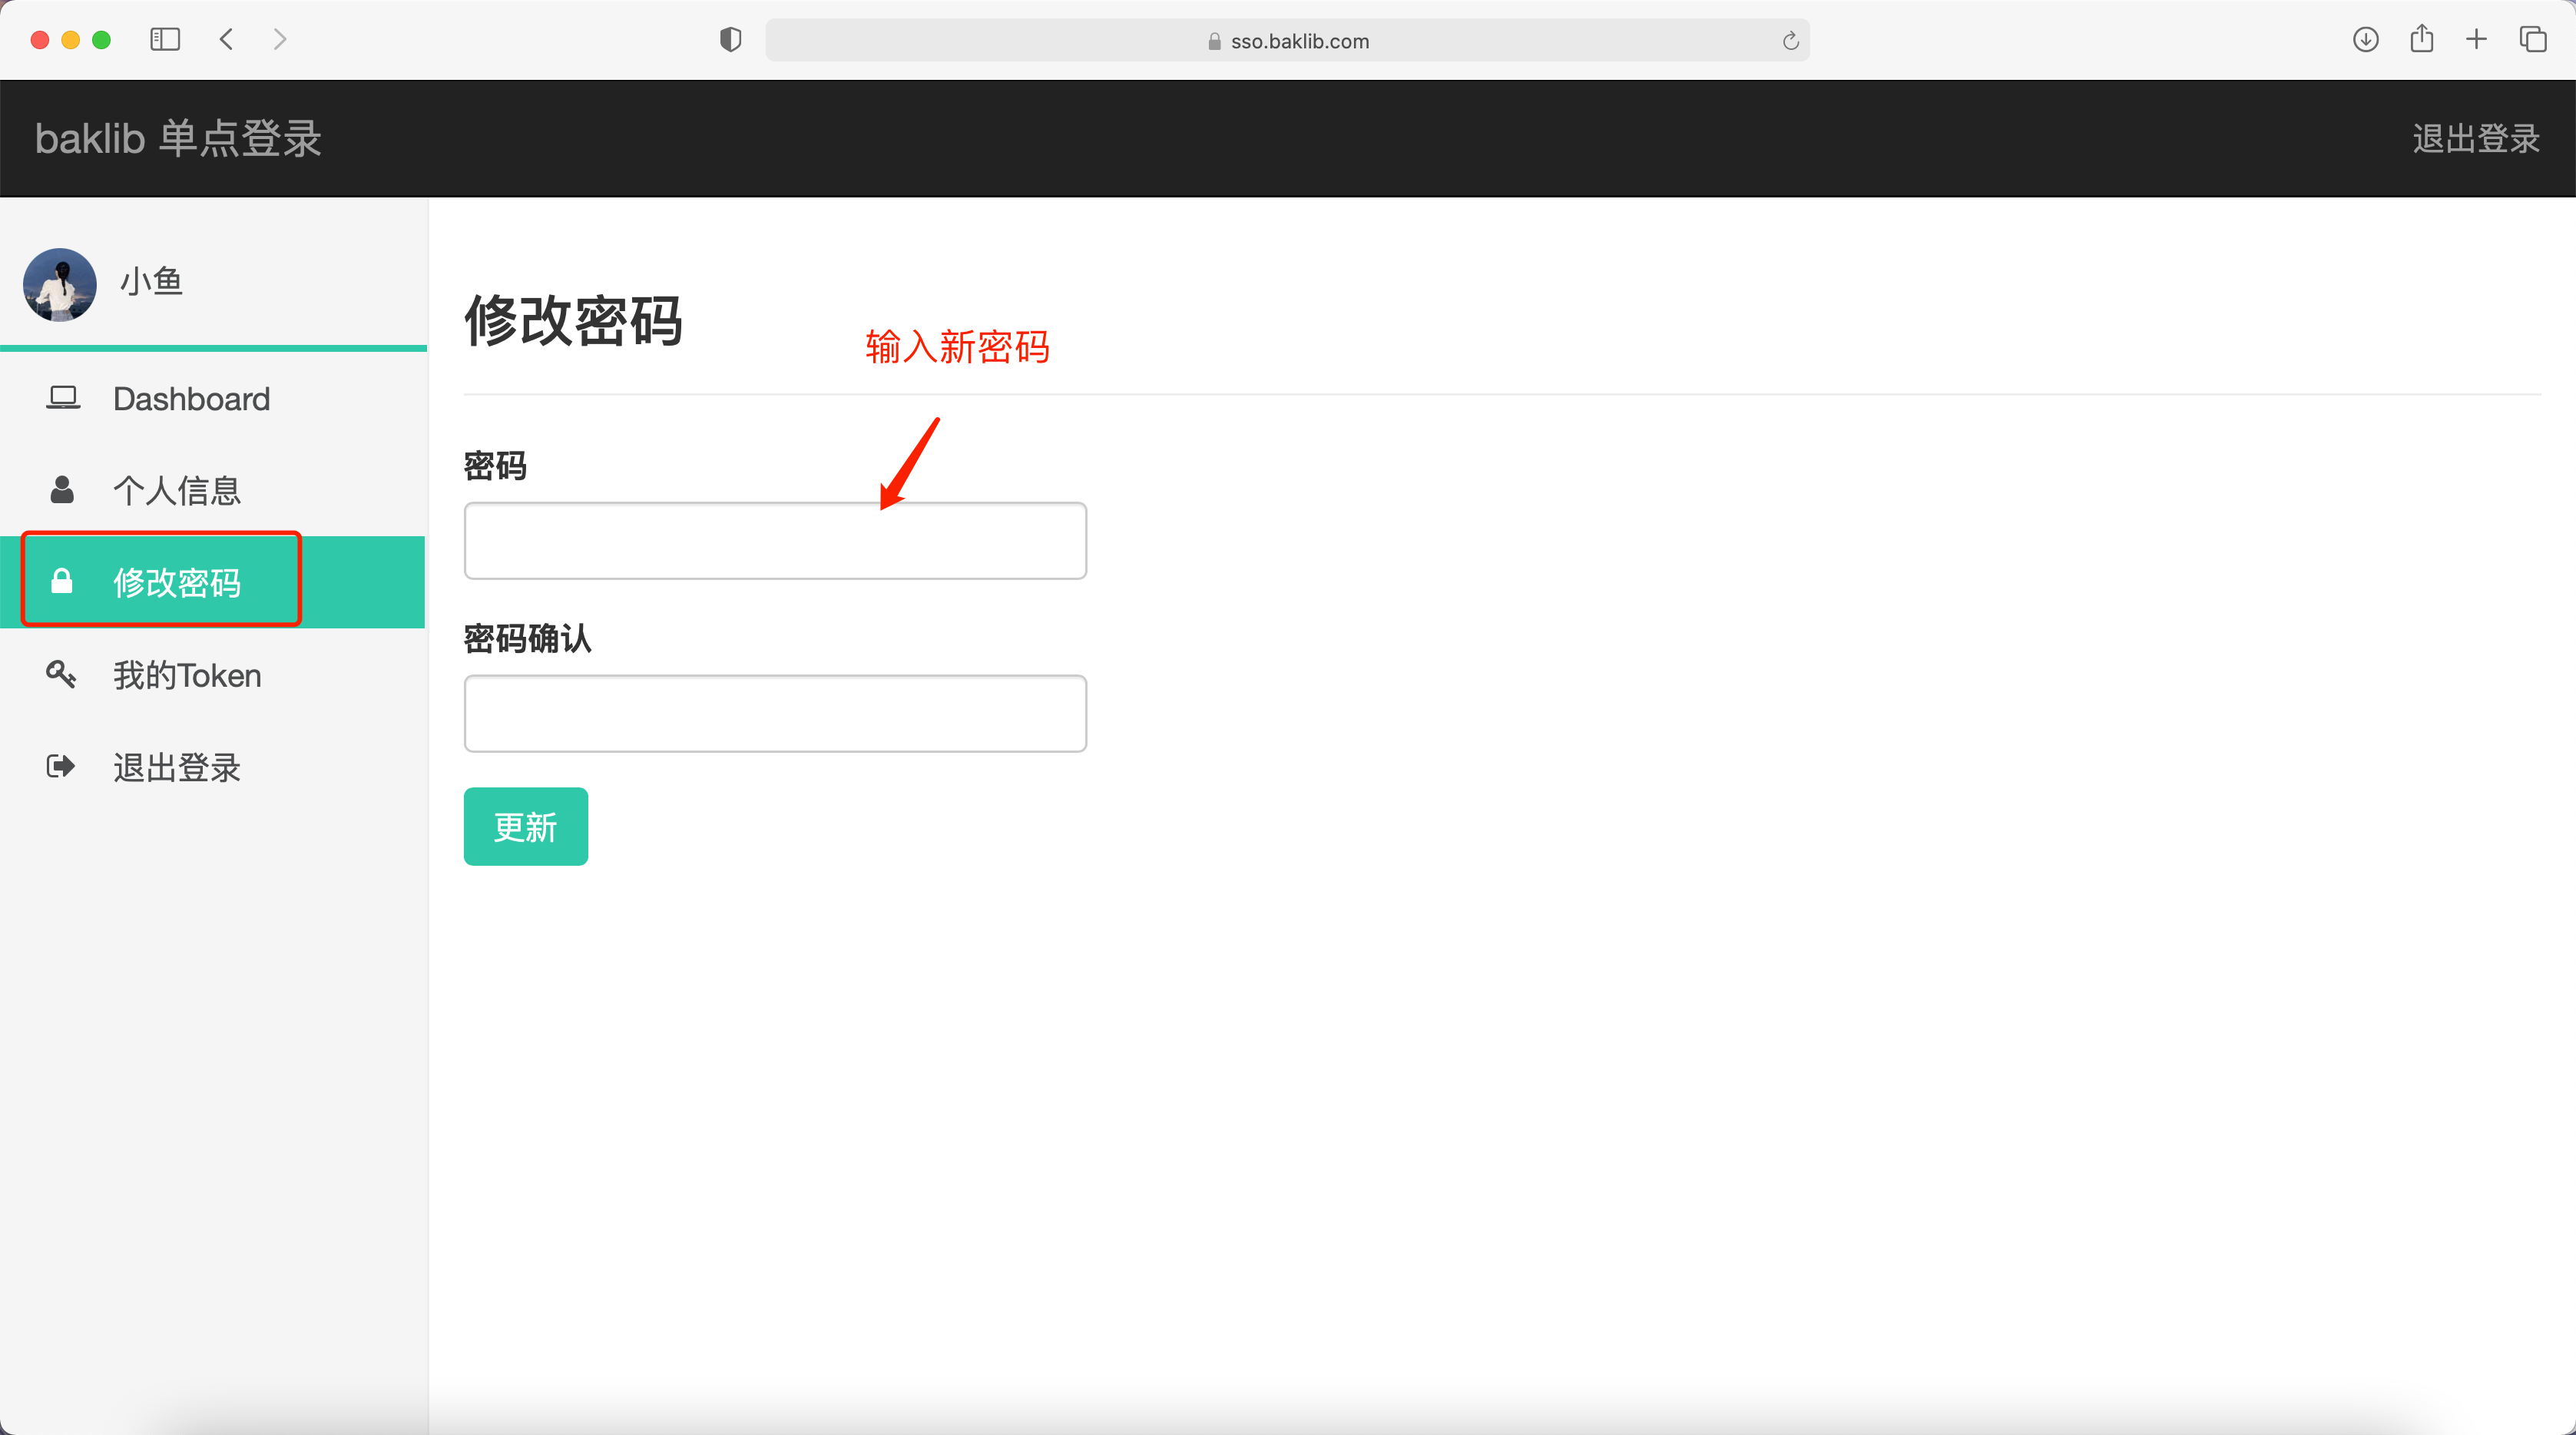This screenshot has height=1435, width=2576.
Task: Show the tab overview icon
Action: (2532, 40)
